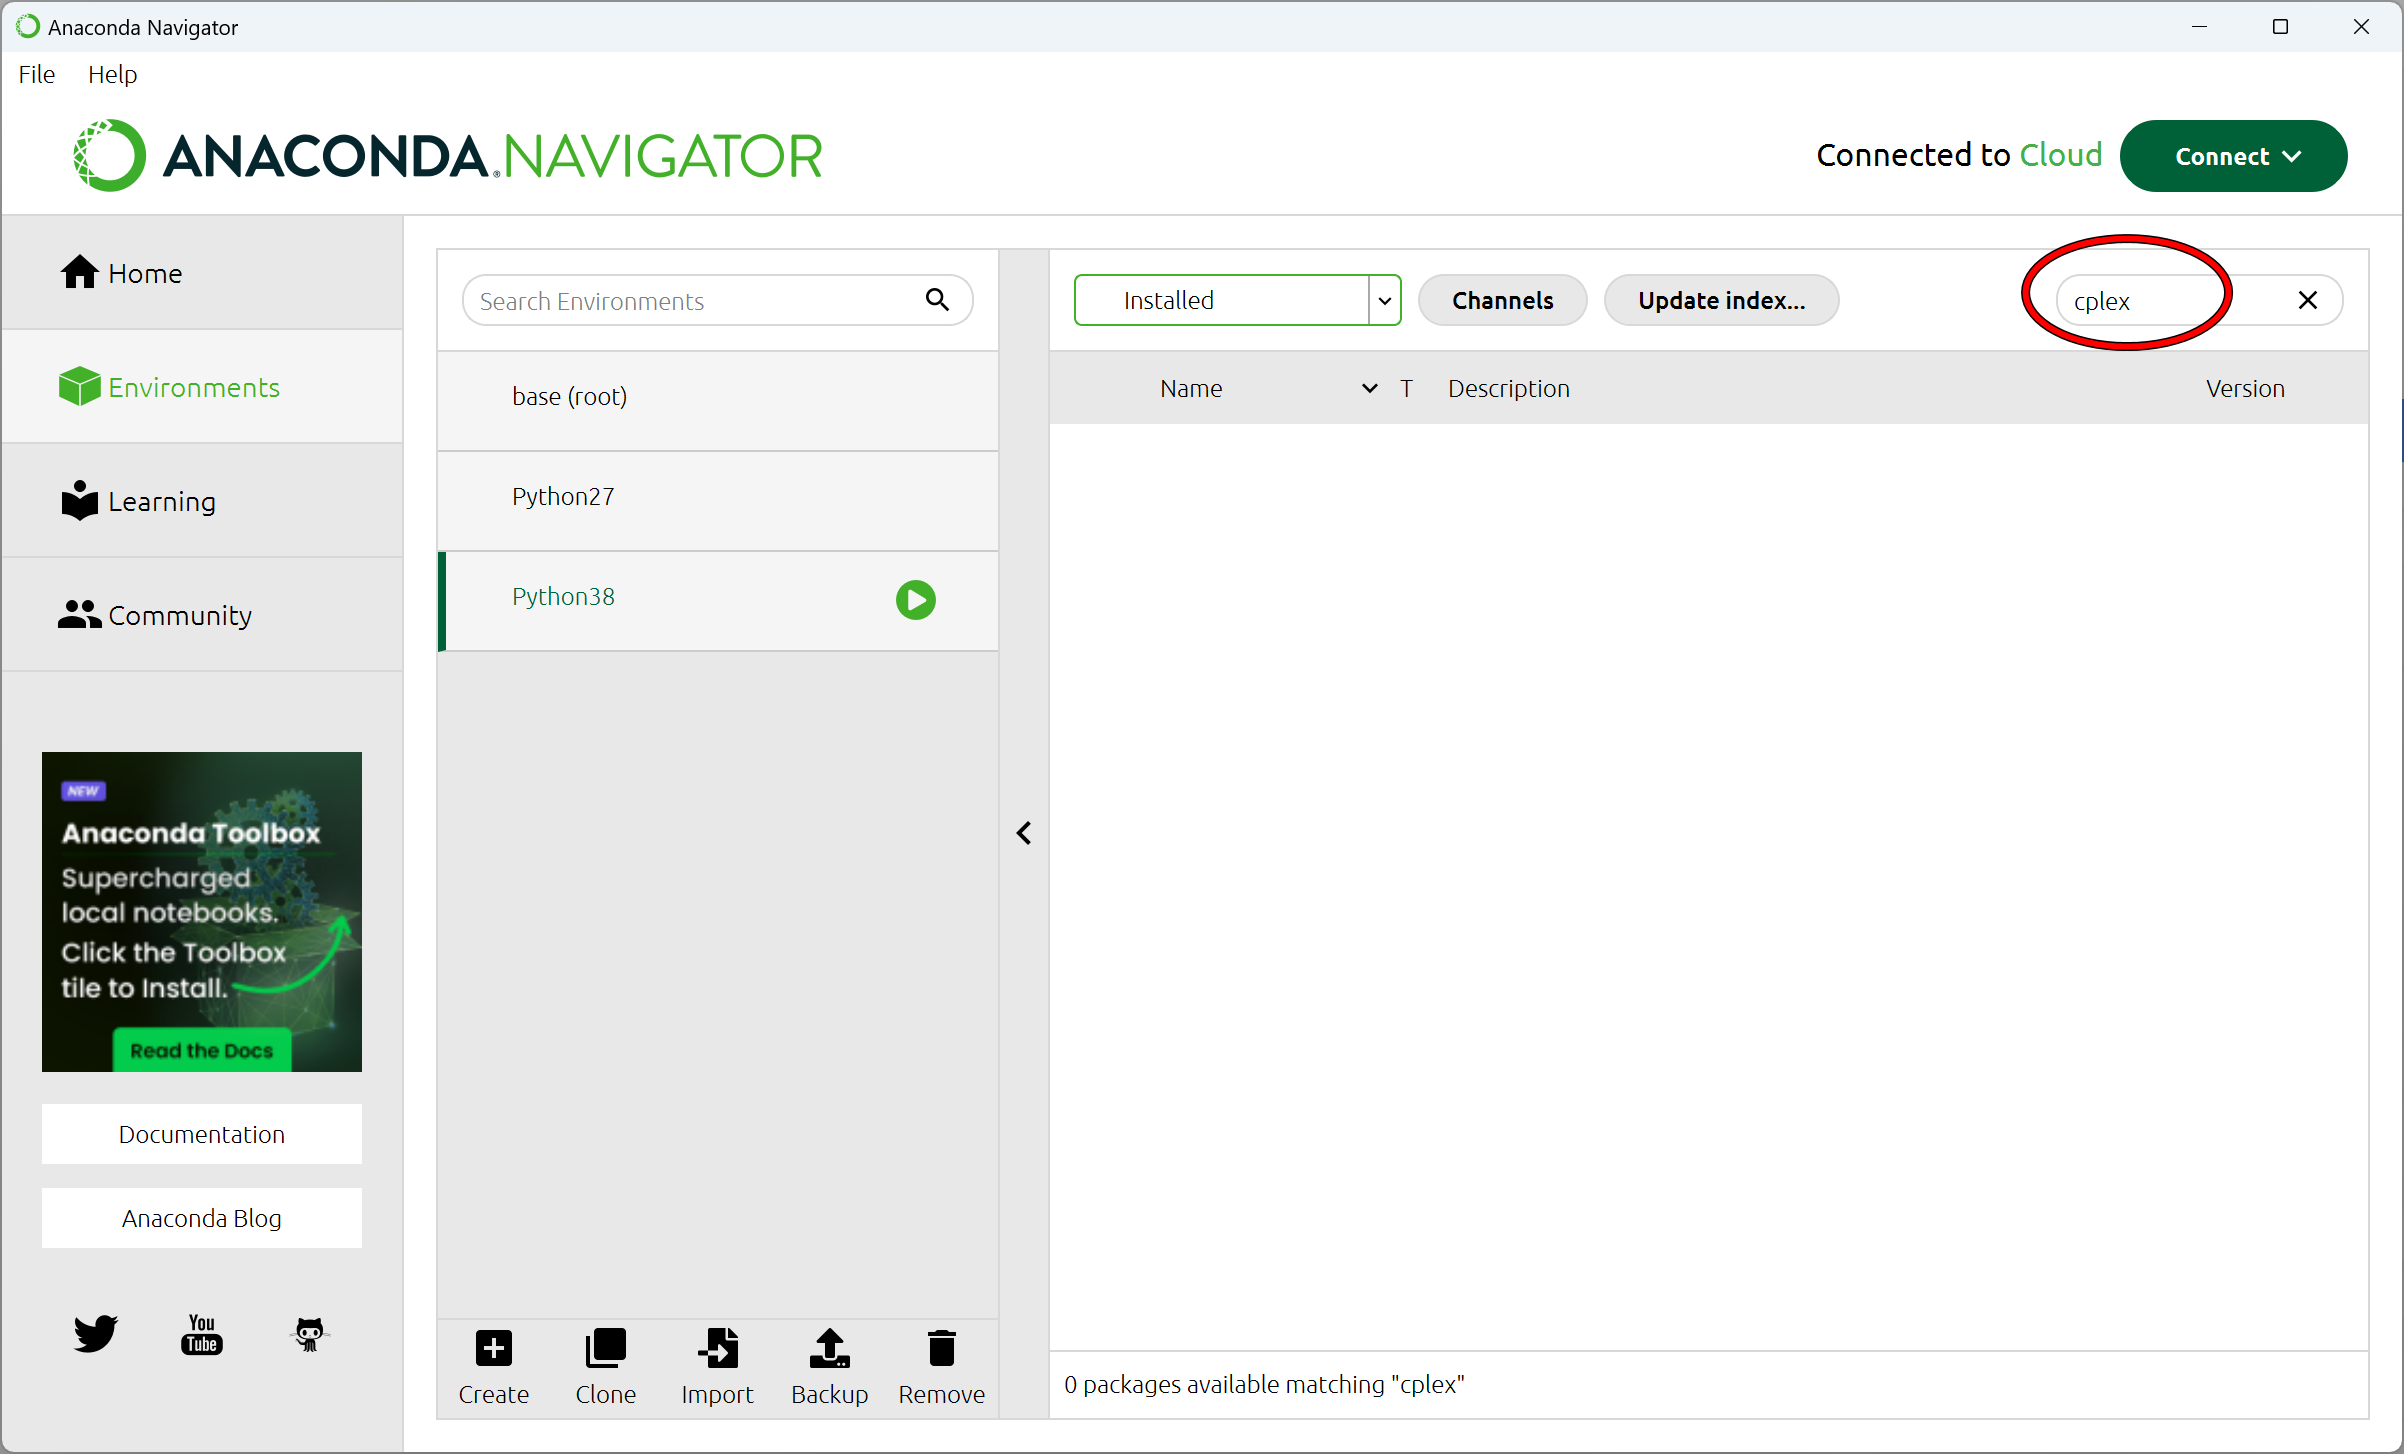Click the Twitter bird icon
This screenshot has width=2404, height=1454.
click(x=95, y=1333)
